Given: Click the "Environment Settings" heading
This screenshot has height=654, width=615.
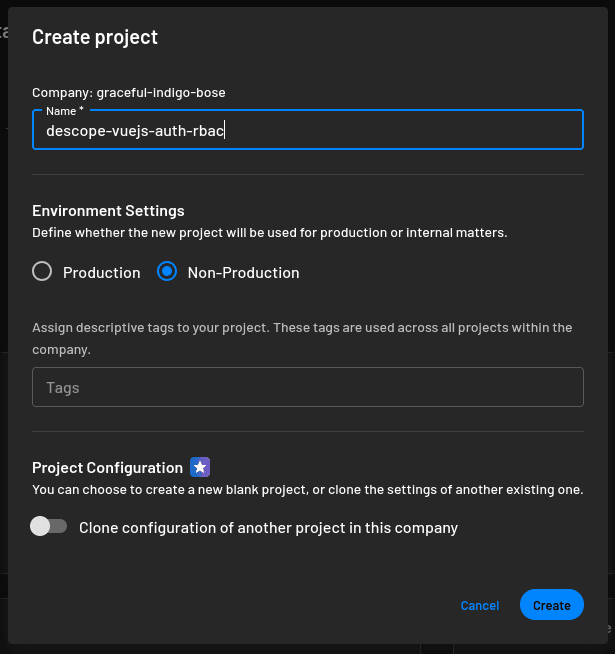Looking at the screenshot, I should click(x=108, y=211).
